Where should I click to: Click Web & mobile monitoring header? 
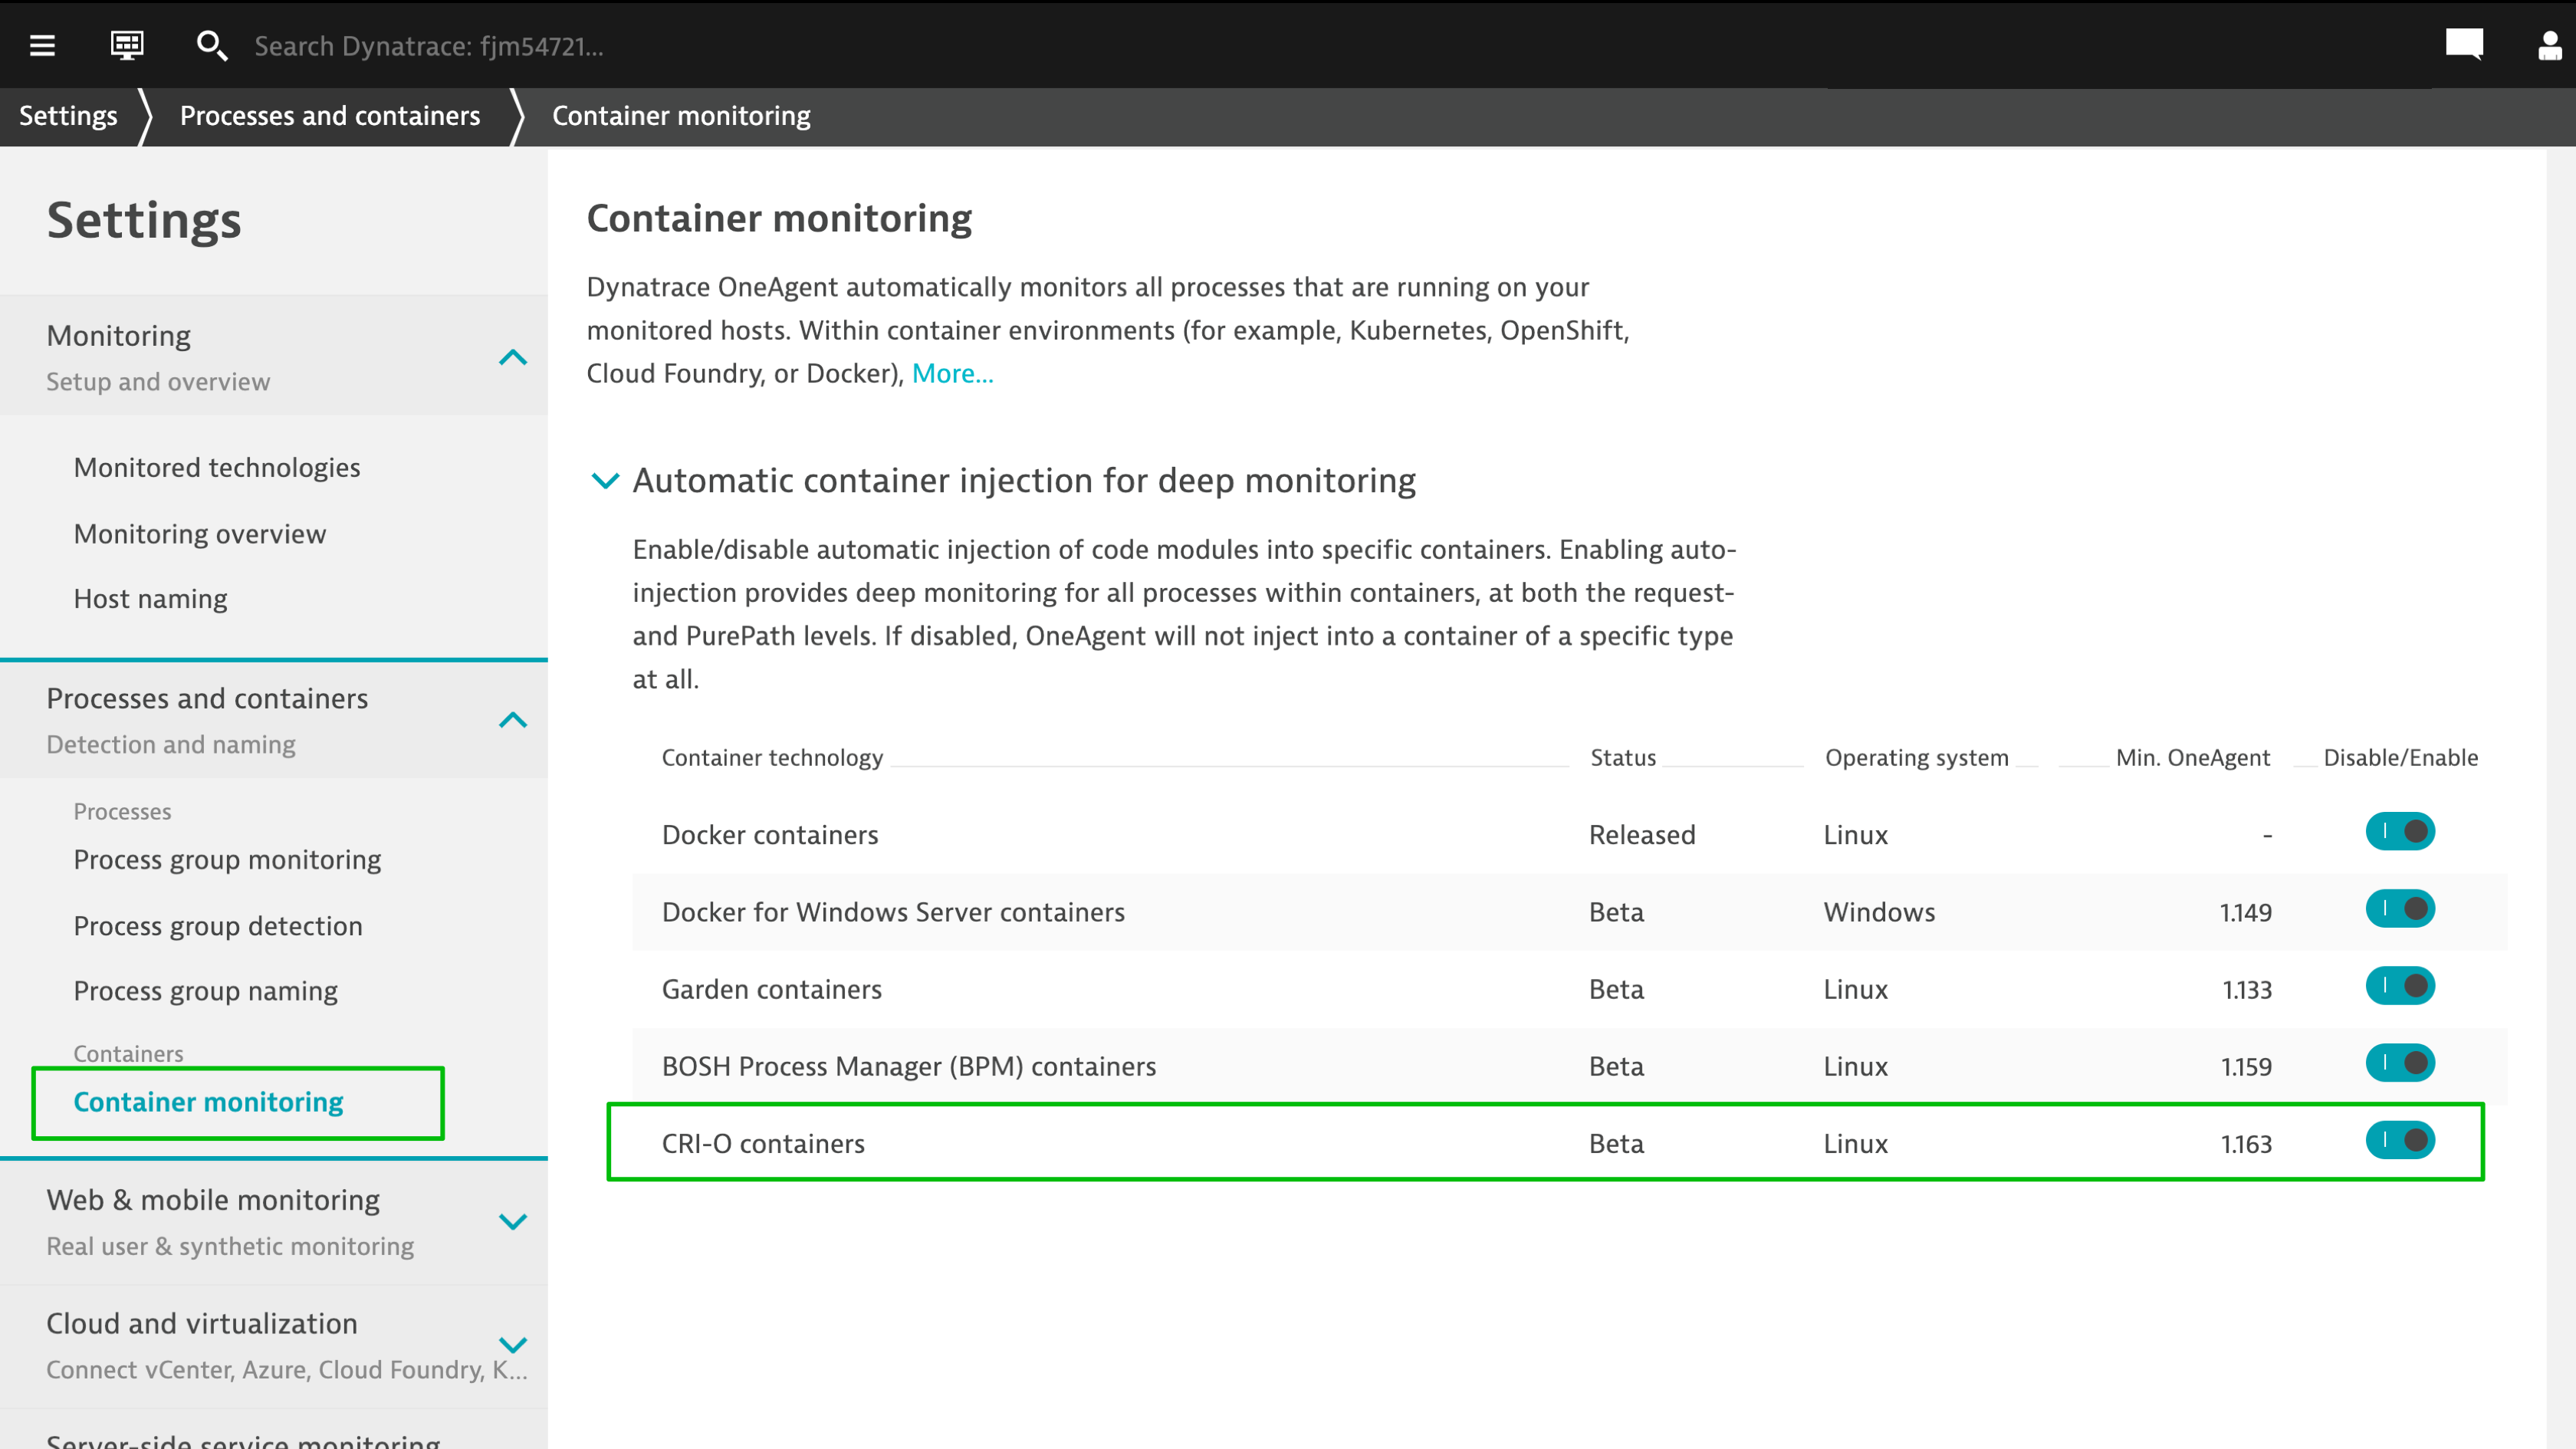(274, 1222)
